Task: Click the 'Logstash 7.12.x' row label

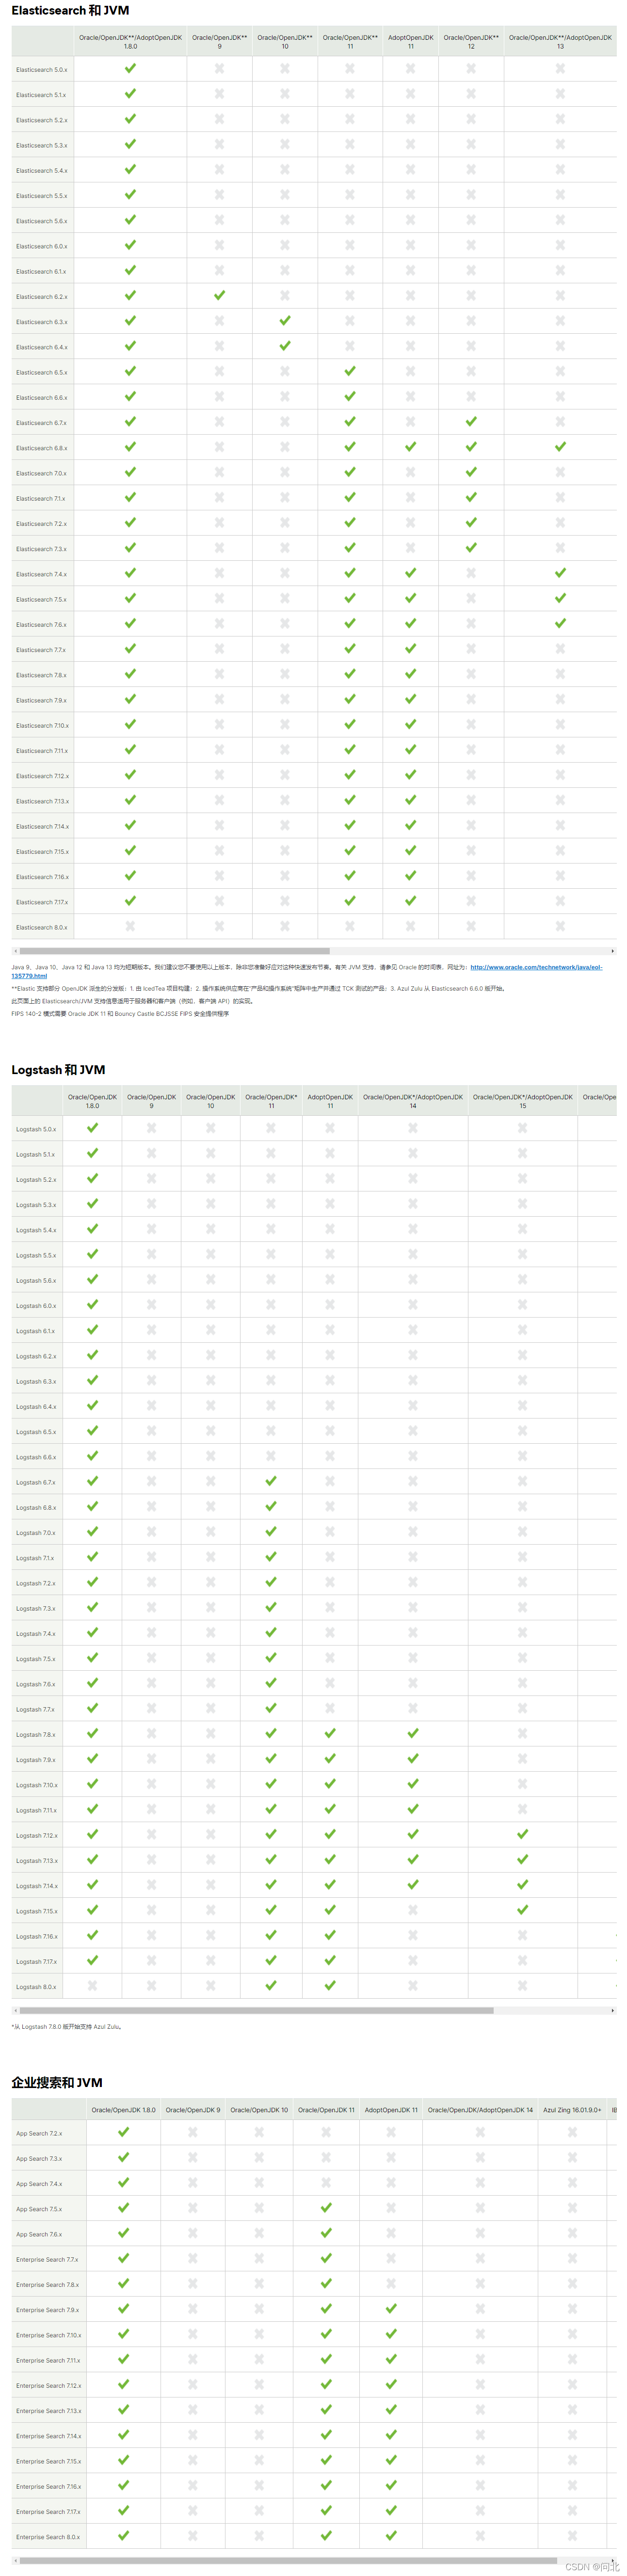Action: coord(37,1836)
